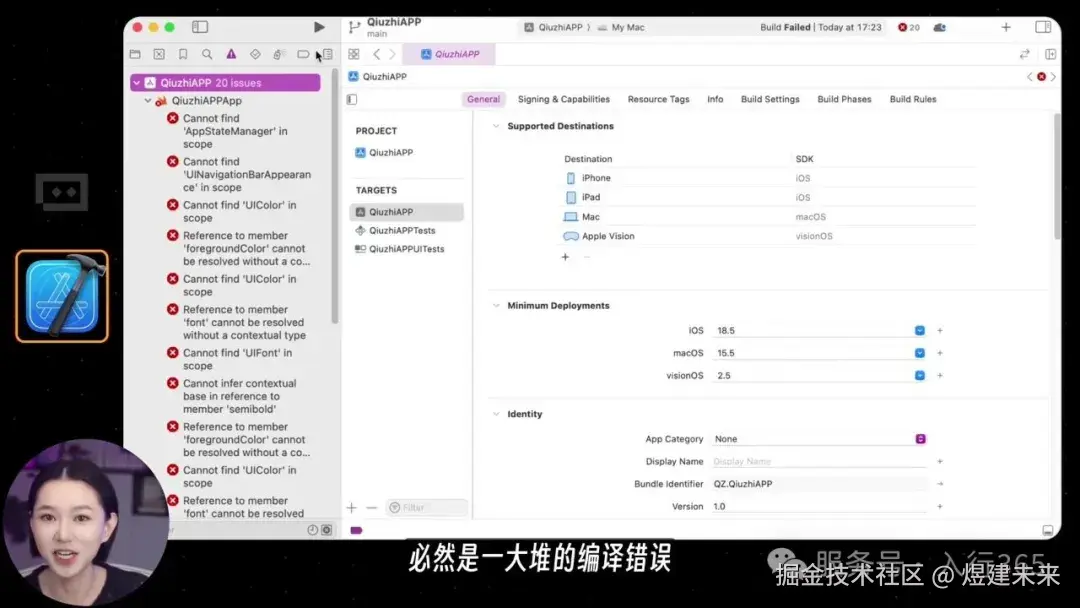Click the editor swap arrows icon

pyautogui.click(x=1024, y=54)
